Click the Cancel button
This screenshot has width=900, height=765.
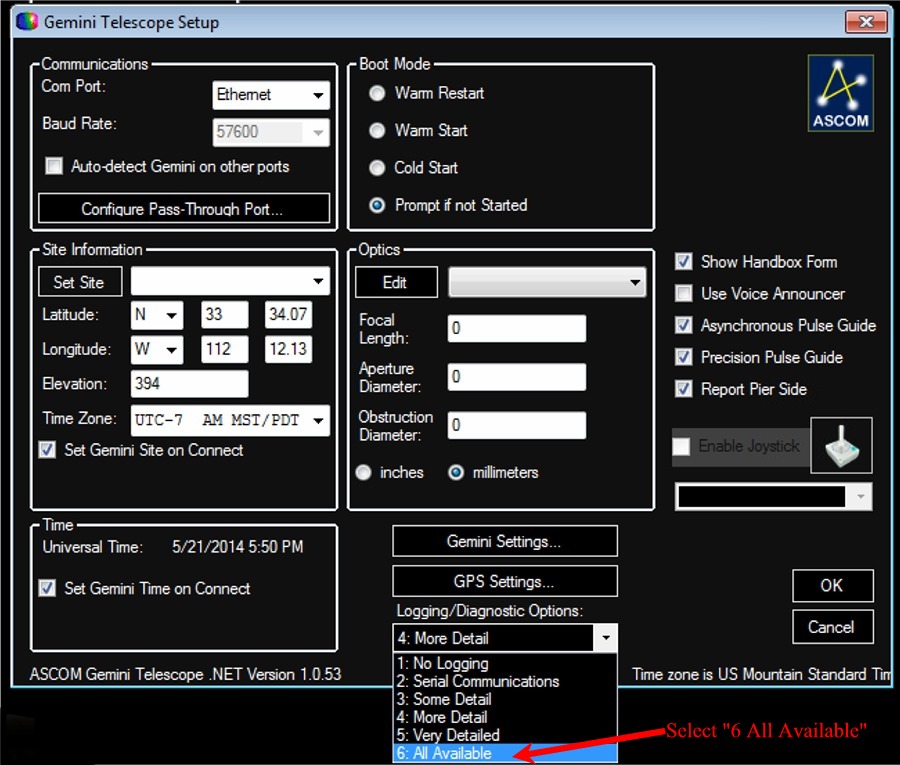click(x=833, y=627)
